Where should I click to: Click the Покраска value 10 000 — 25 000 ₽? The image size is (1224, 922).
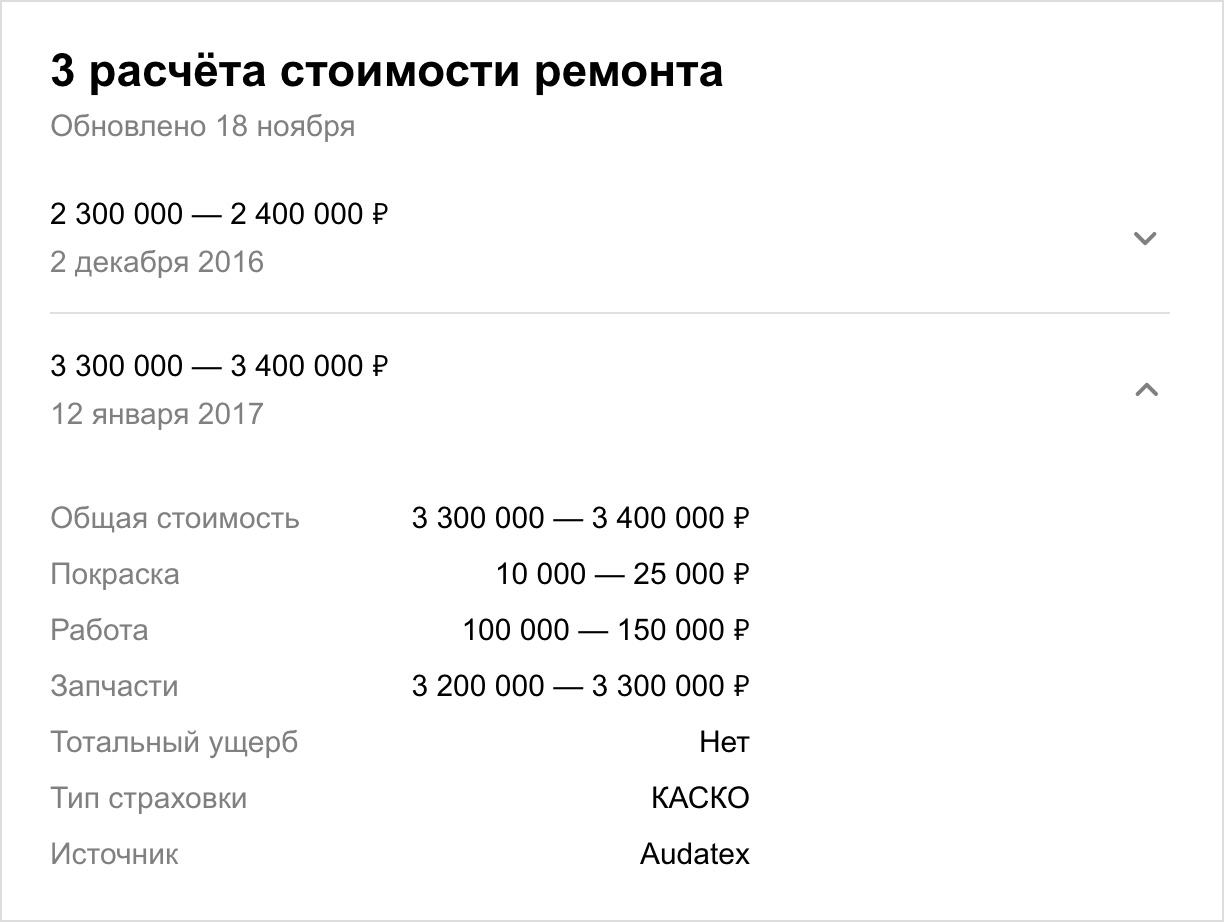click(623, 574)
